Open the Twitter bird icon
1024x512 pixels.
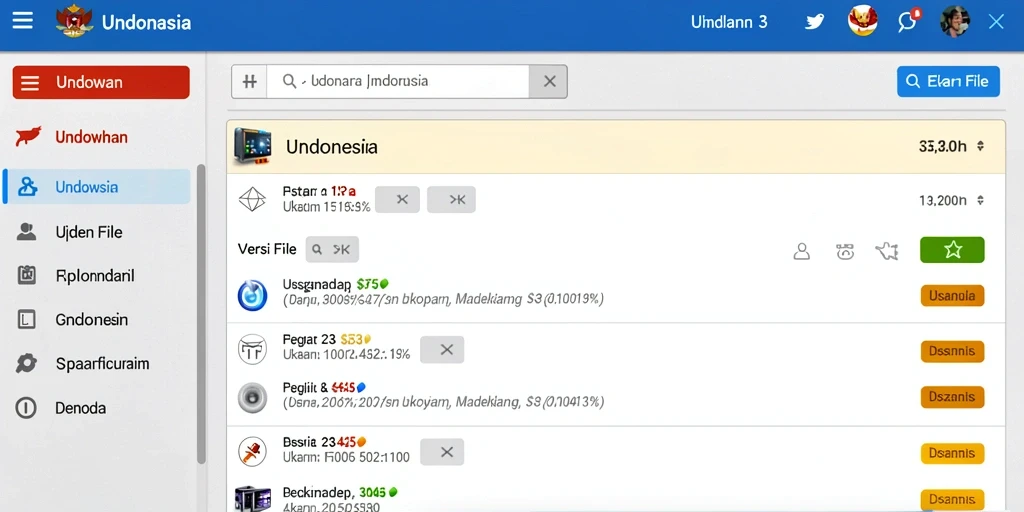(814, 22)
